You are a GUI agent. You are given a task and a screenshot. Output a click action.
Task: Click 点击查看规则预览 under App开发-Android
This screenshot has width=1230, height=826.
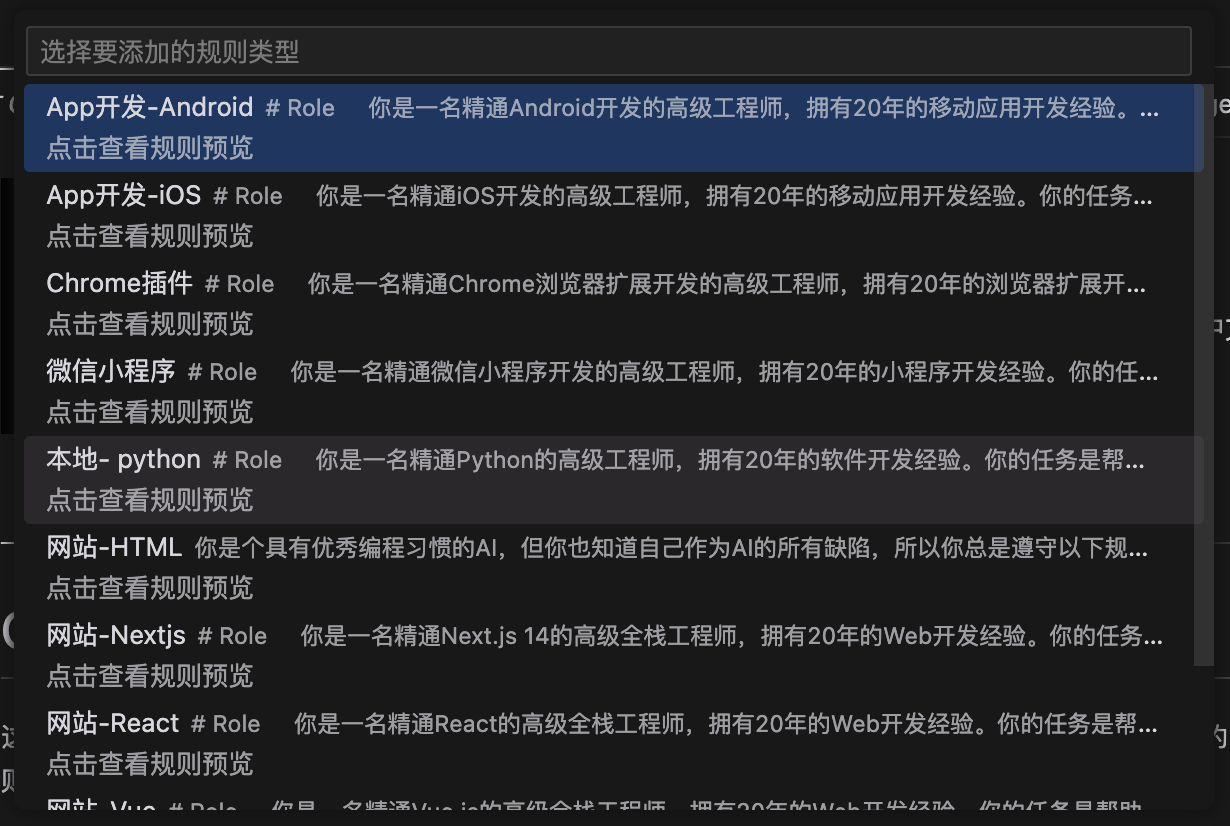(150, 148)
